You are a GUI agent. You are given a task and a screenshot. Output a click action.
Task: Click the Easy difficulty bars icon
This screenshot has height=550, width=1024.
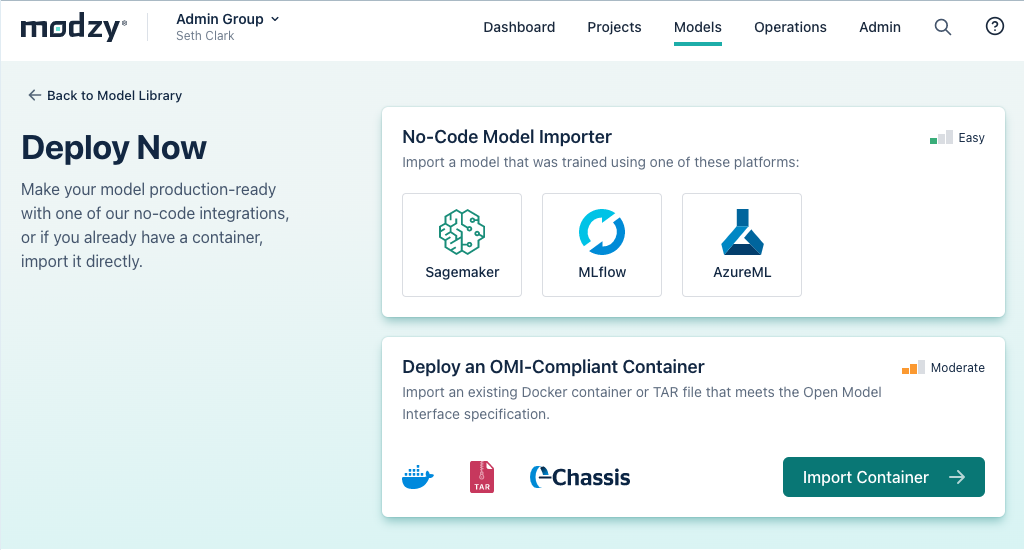[x=941, y=137]
